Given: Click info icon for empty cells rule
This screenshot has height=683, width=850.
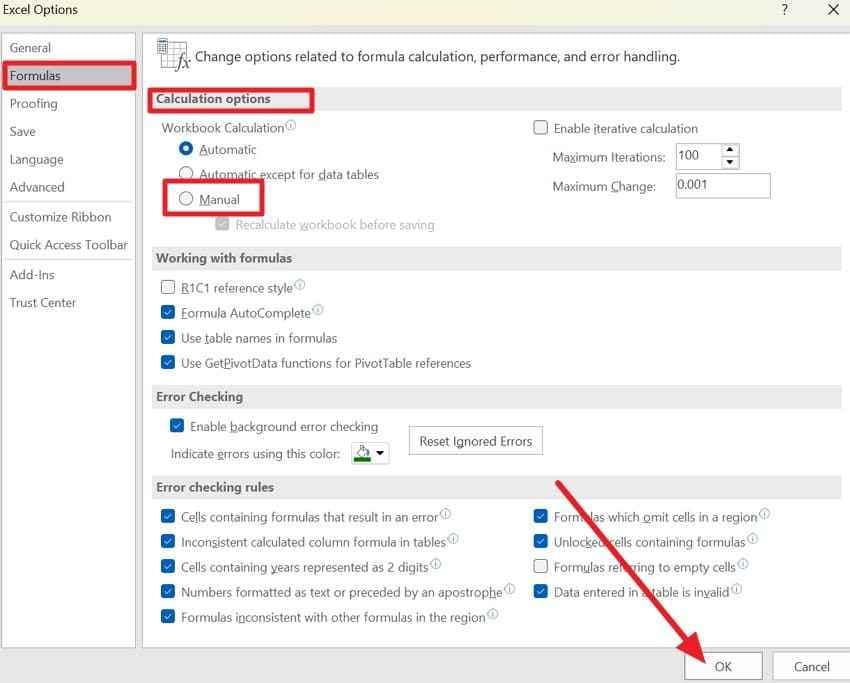Looking at the screenshot, I should pyautogui.click(x=743, y=564).
